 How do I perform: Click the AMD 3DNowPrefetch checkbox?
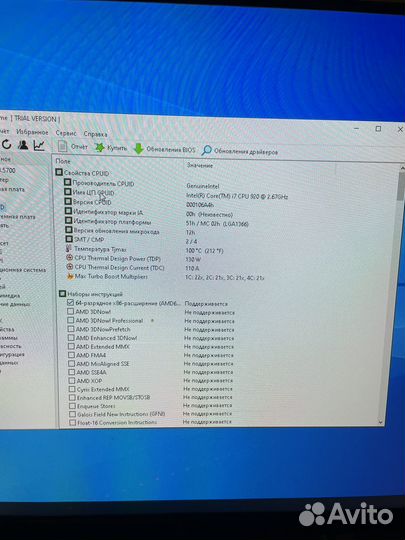pos(71,329)
